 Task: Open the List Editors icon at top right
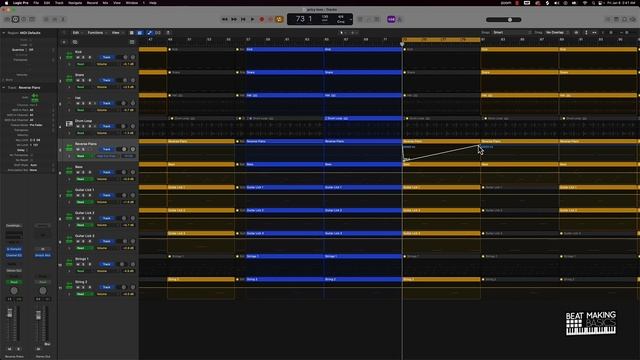[608, 19]
